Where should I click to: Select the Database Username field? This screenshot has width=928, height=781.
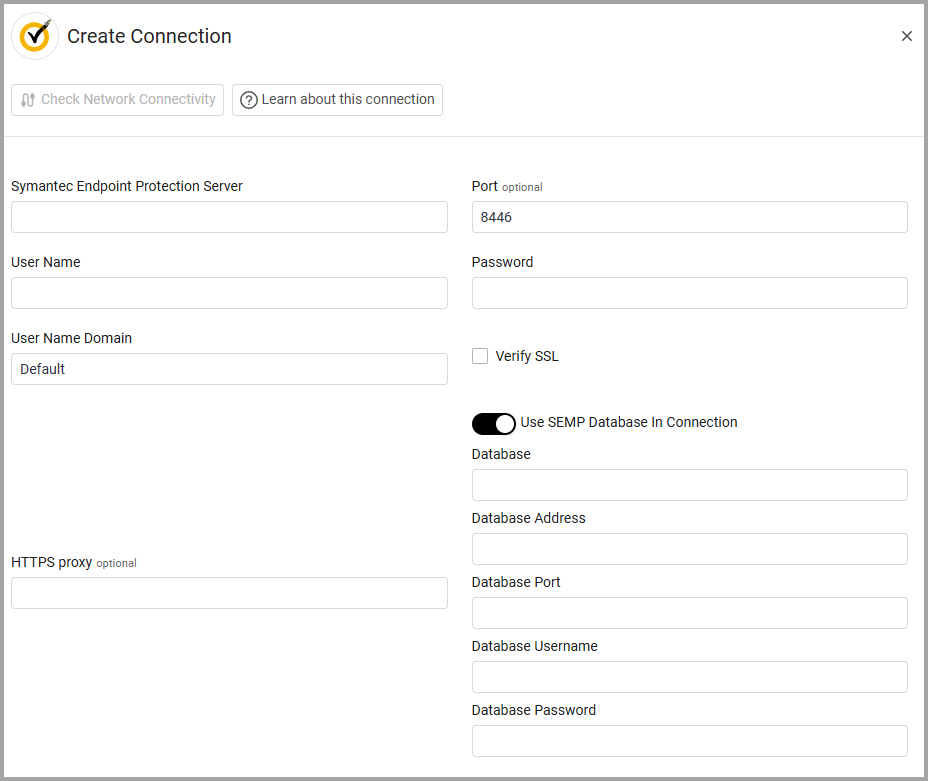689,677
